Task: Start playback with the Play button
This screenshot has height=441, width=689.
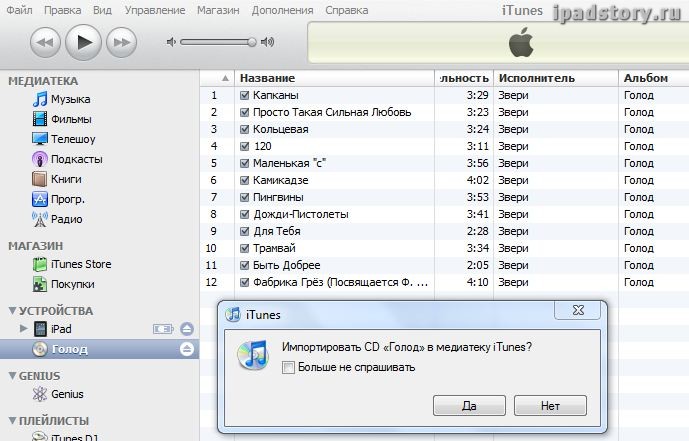Action: tap(83, 42)
